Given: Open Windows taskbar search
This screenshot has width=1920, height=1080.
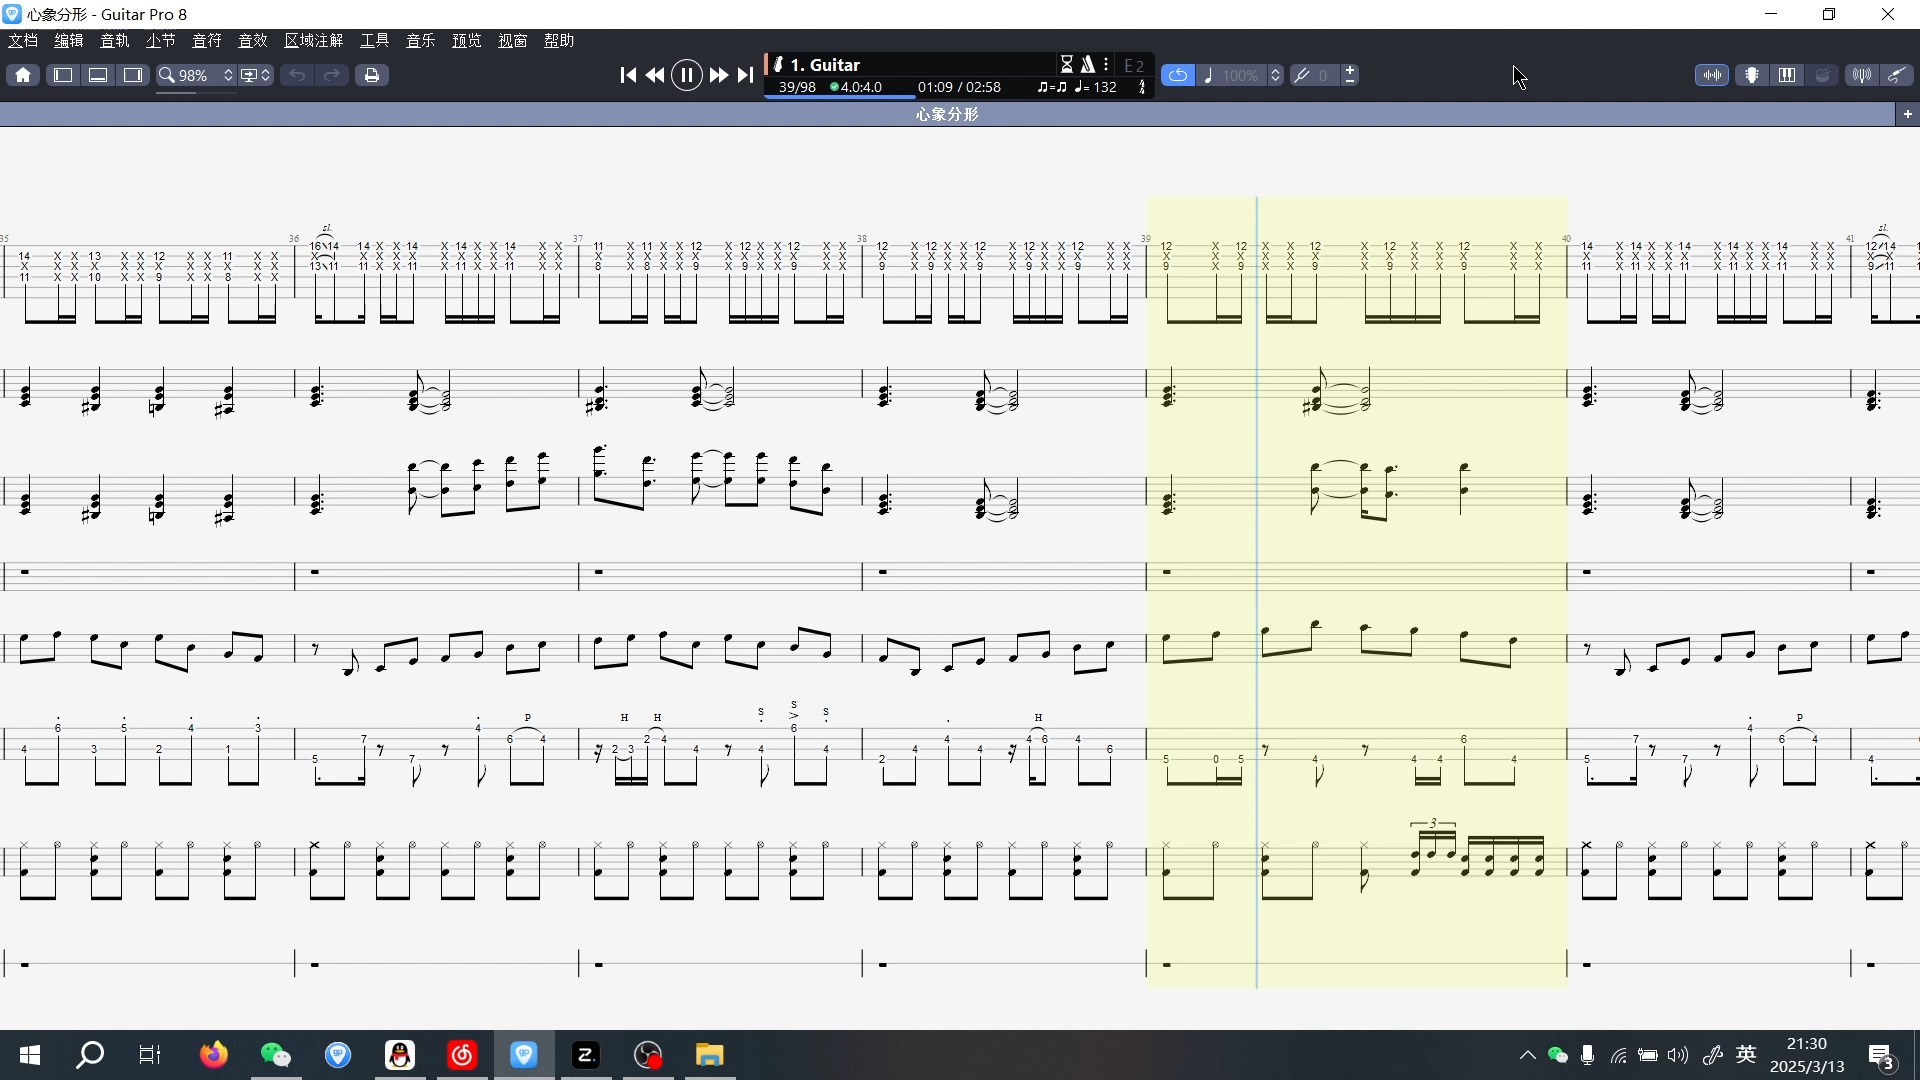Looking at the screenshot, I should pos(90,1055).
